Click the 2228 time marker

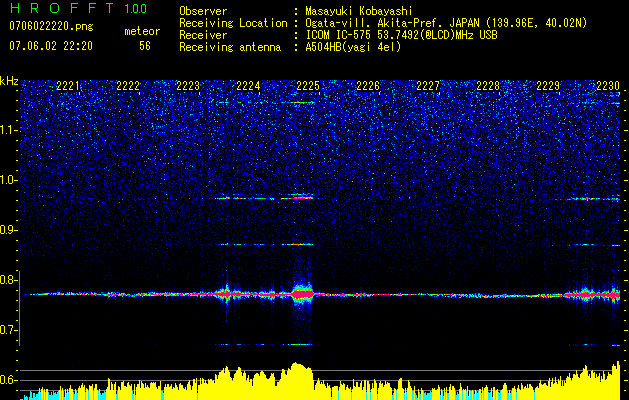click(488, 86)
